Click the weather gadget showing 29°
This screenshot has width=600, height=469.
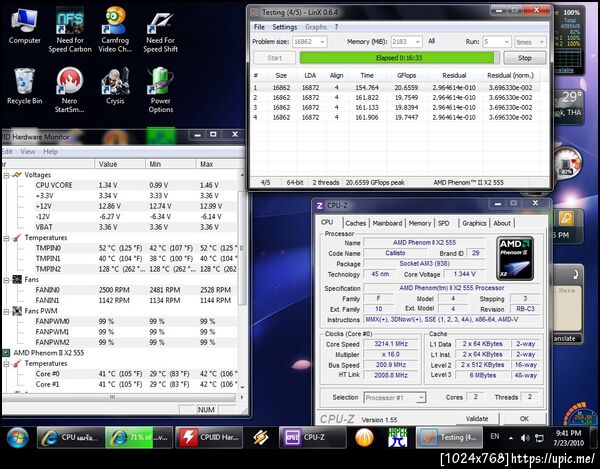click(x=569, y=105)
